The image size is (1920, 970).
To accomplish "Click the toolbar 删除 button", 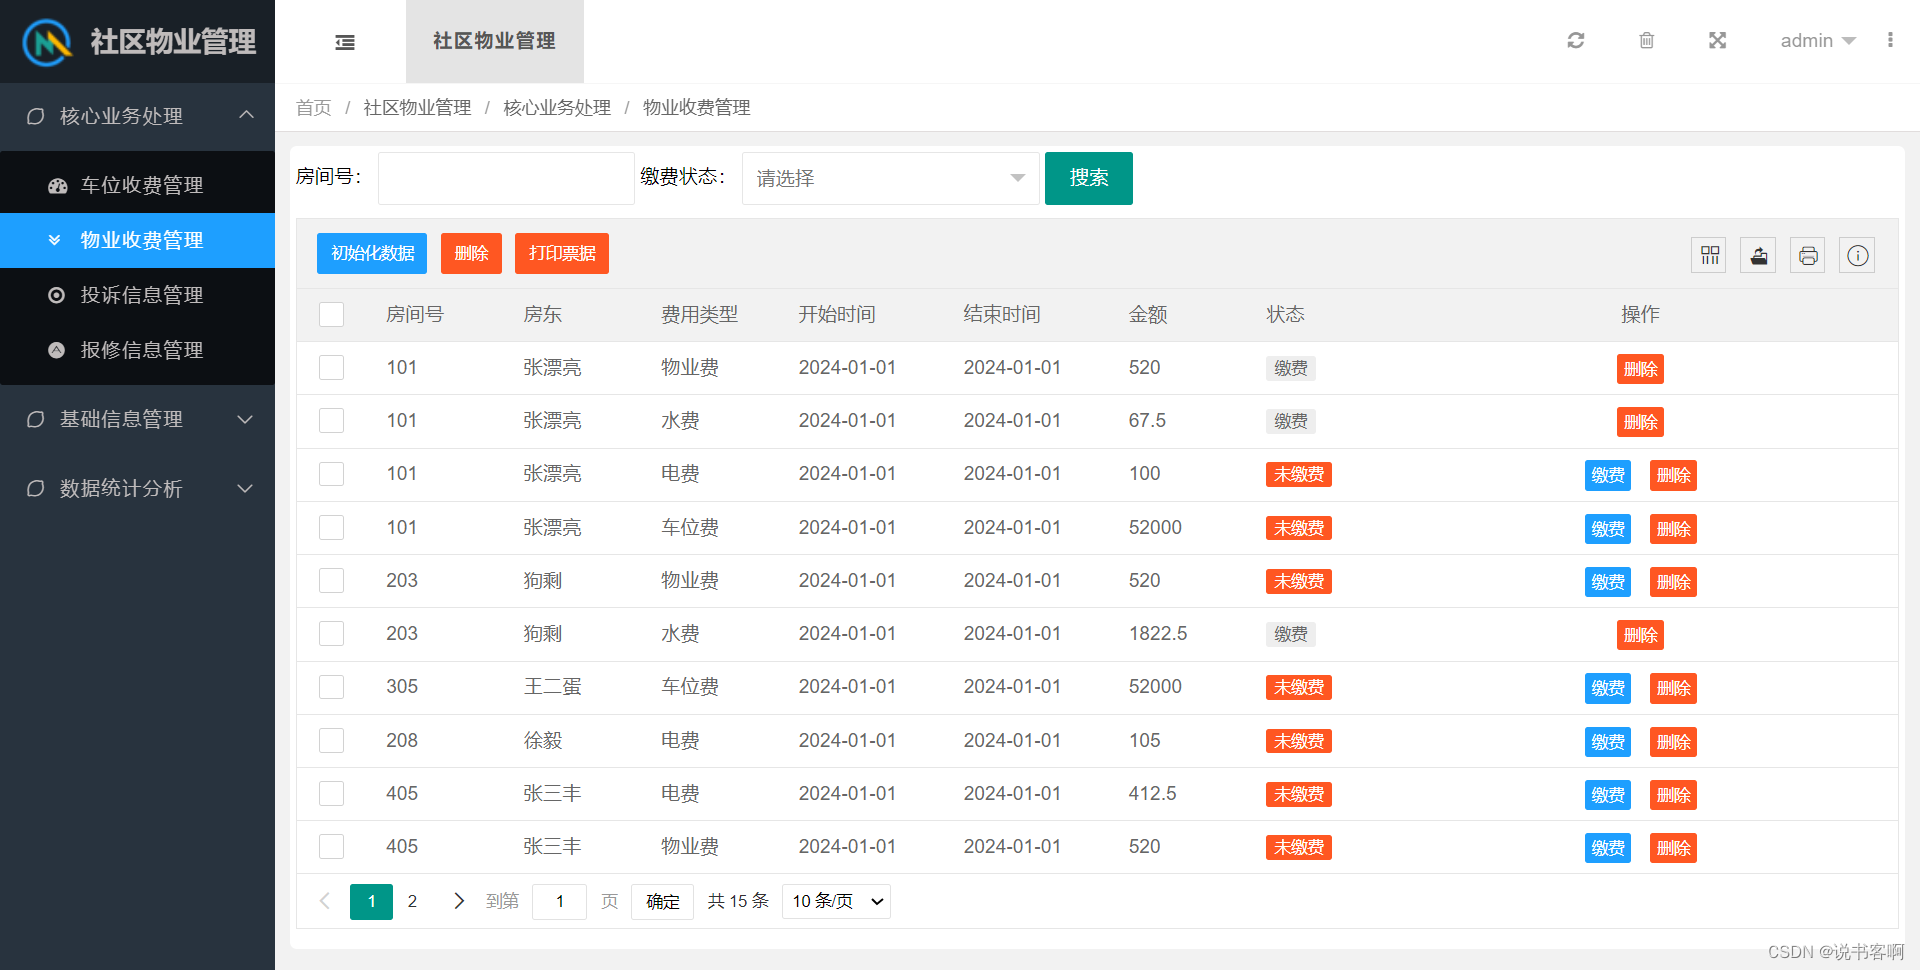I will [x=471, y=253].
